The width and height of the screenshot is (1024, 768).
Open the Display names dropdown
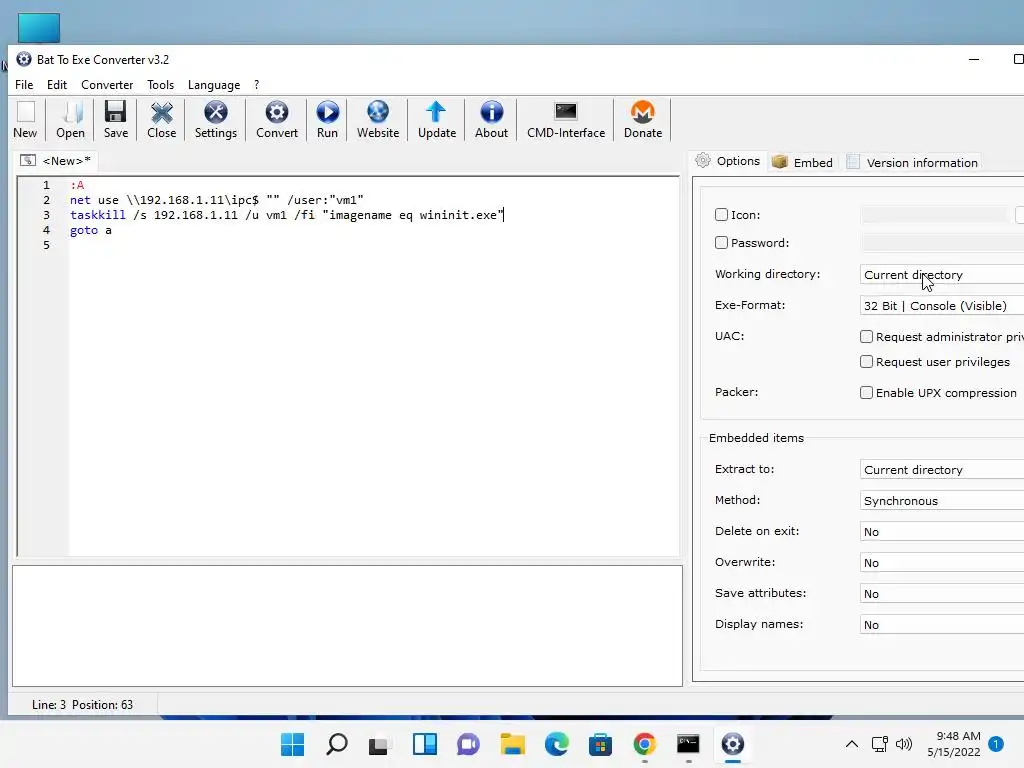click(942, 625)
